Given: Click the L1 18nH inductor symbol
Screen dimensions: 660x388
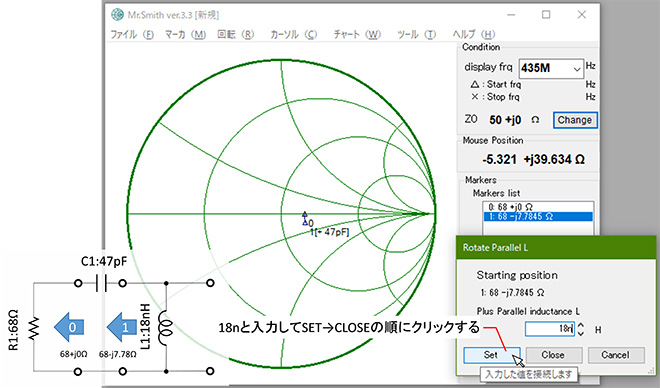Looking at the screenshot, I should click(167, 327).
